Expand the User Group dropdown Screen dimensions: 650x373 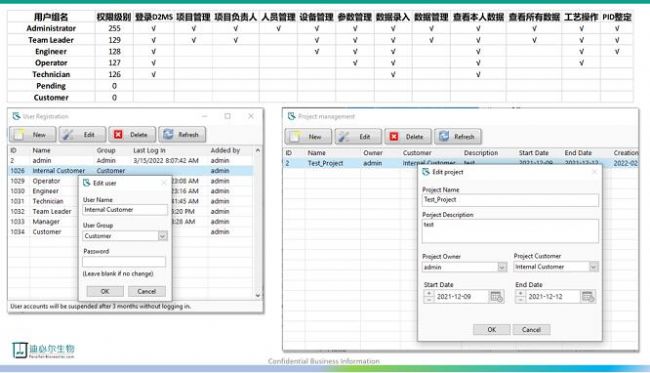(162, 236)
